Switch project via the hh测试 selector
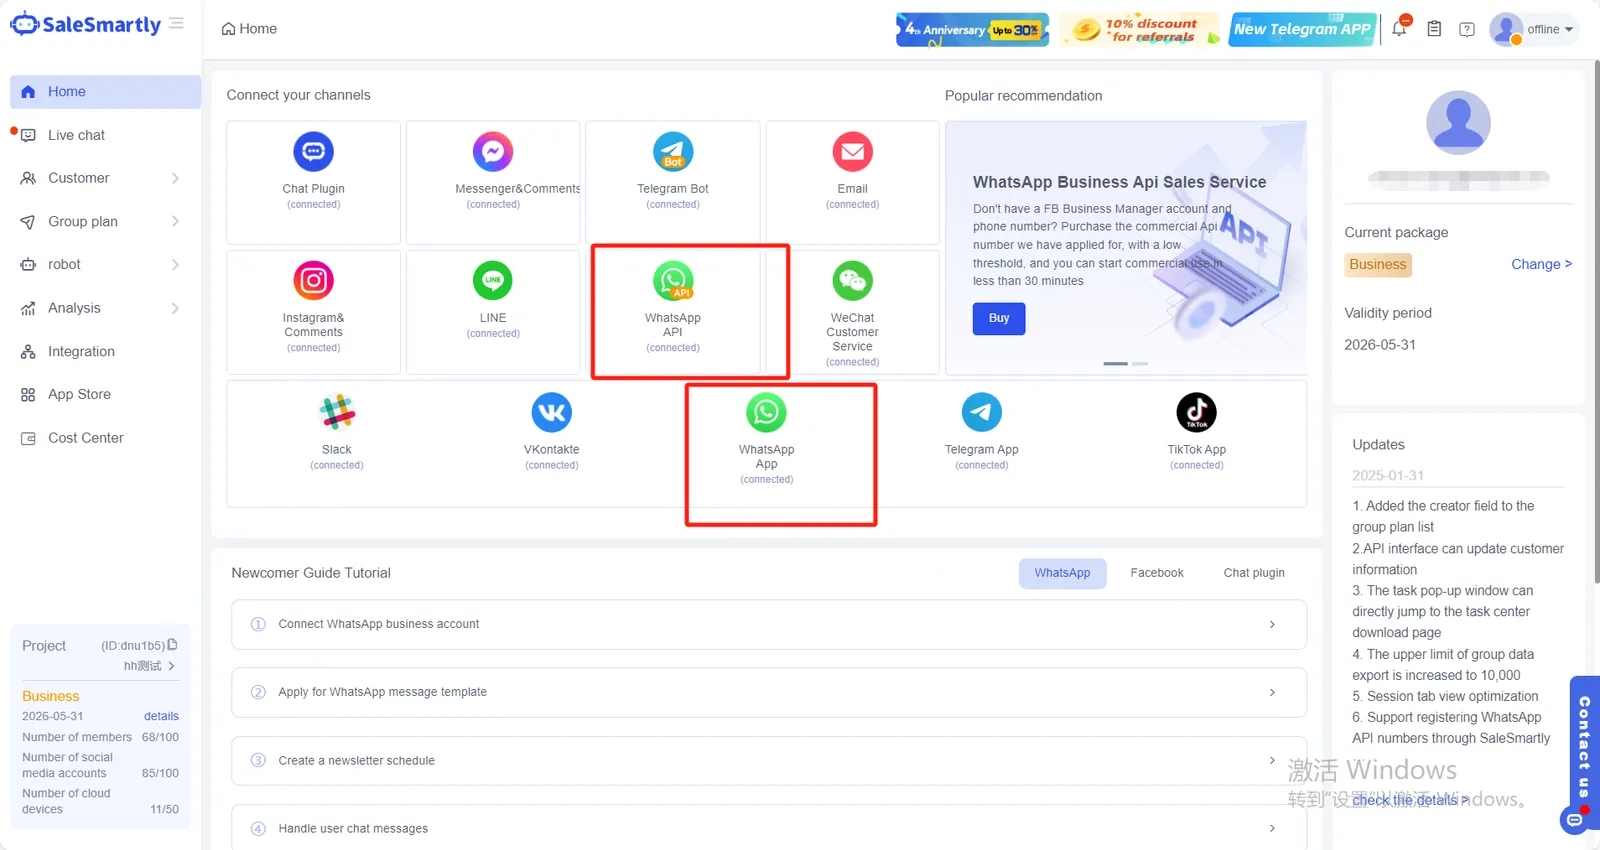1600x850 pixels. pyautogui.click(x=149, y=666)
